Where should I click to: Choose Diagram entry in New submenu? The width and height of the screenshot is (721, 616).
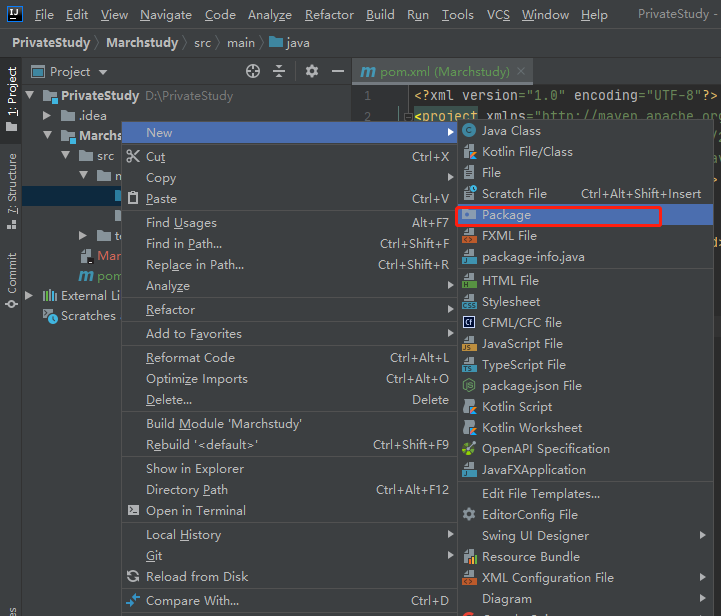[x=585, y=599]
